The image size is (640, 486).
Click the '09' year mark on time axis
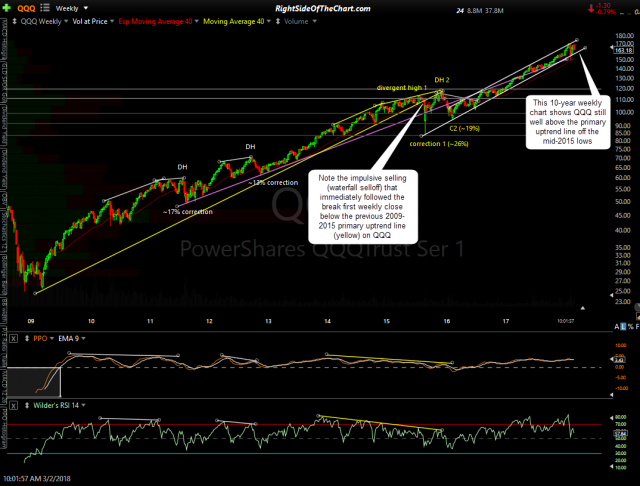(x=31, y=321)
